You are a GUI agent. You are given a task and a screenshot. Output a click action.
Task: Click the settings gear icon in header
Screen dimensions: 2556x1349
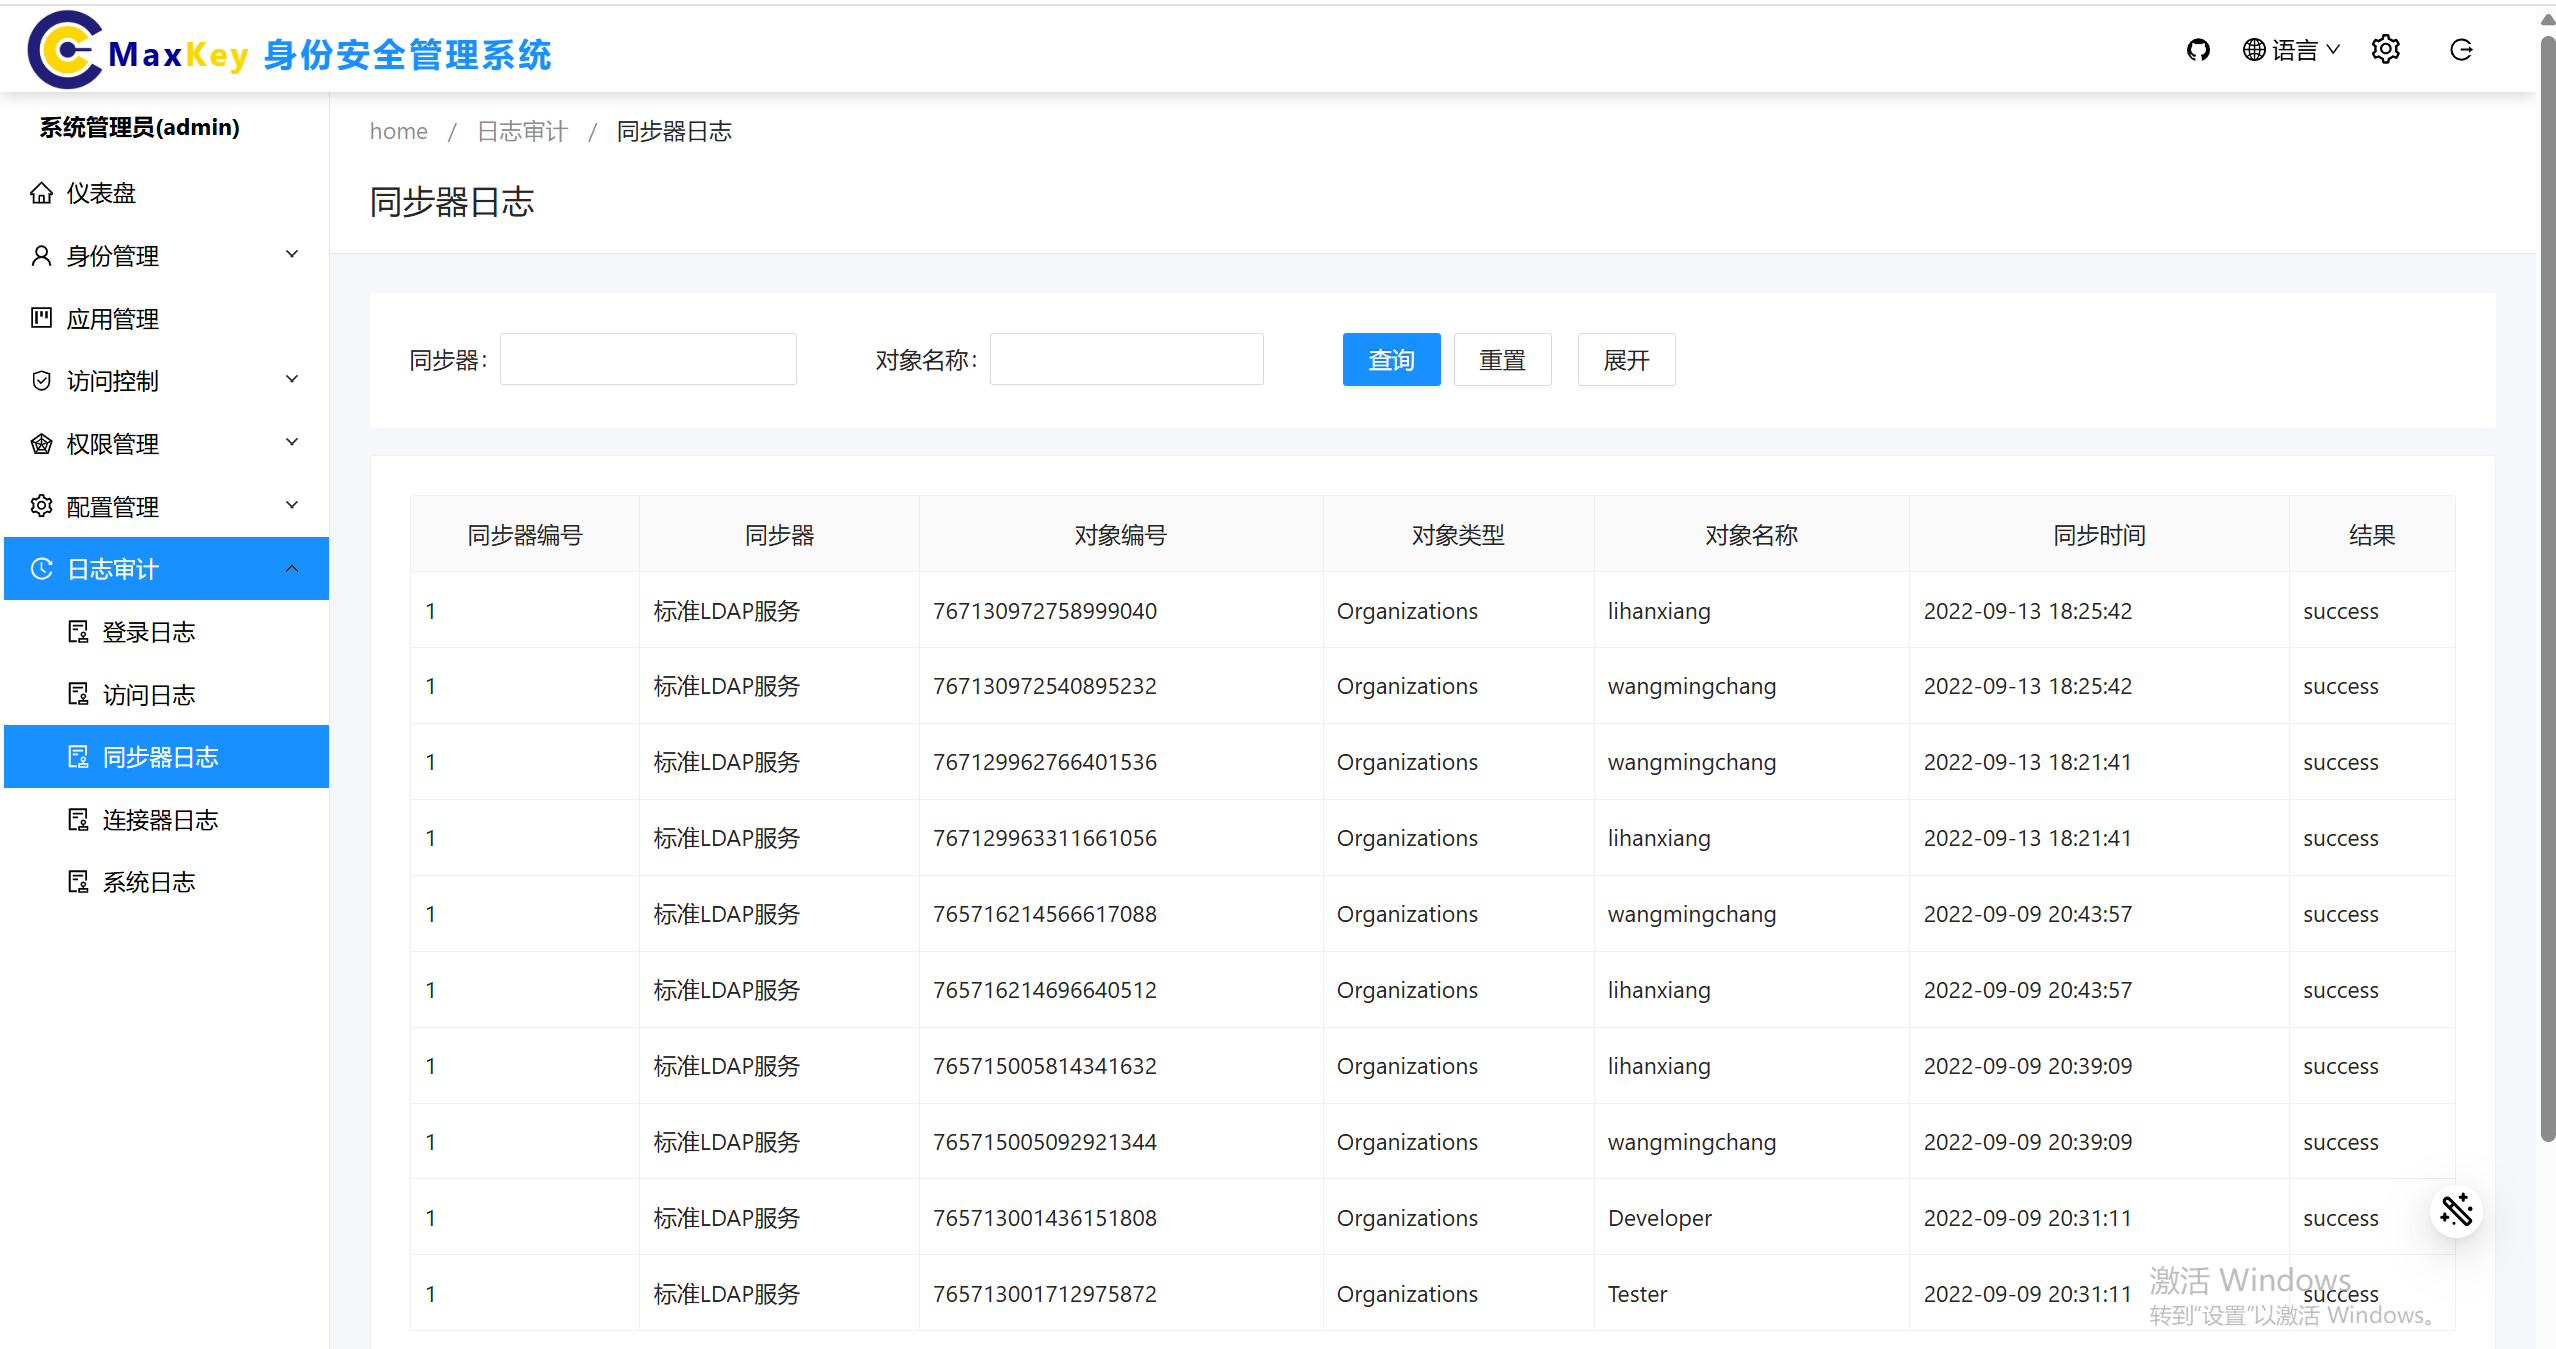point(2385,50)
